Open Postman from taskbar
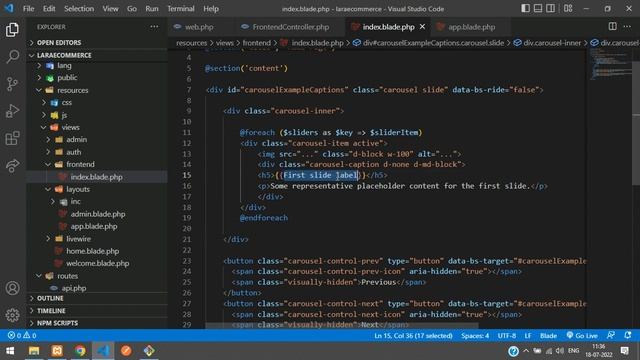640x360 pixels. [126, 351]
